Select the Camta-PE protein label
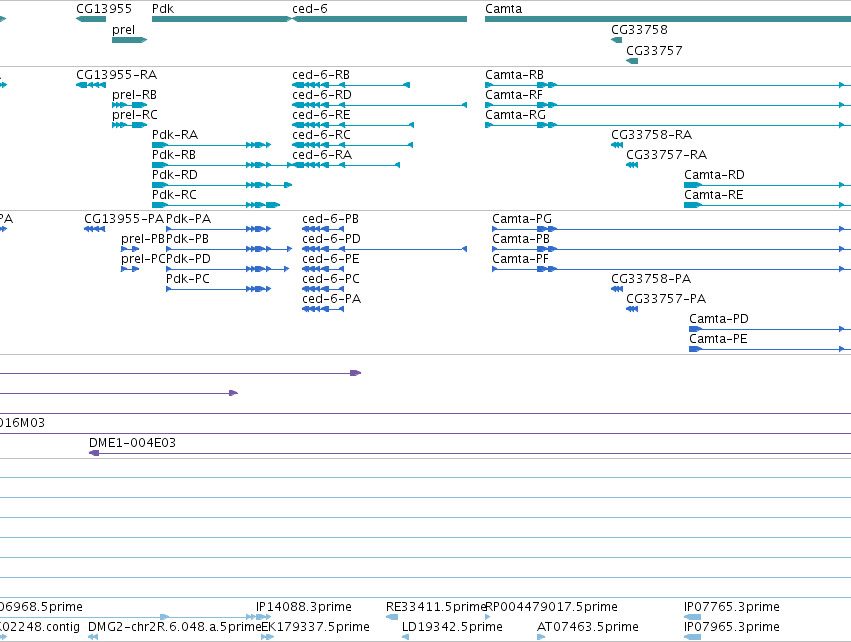Screen dimensions: 851x642 click(718, 339)
